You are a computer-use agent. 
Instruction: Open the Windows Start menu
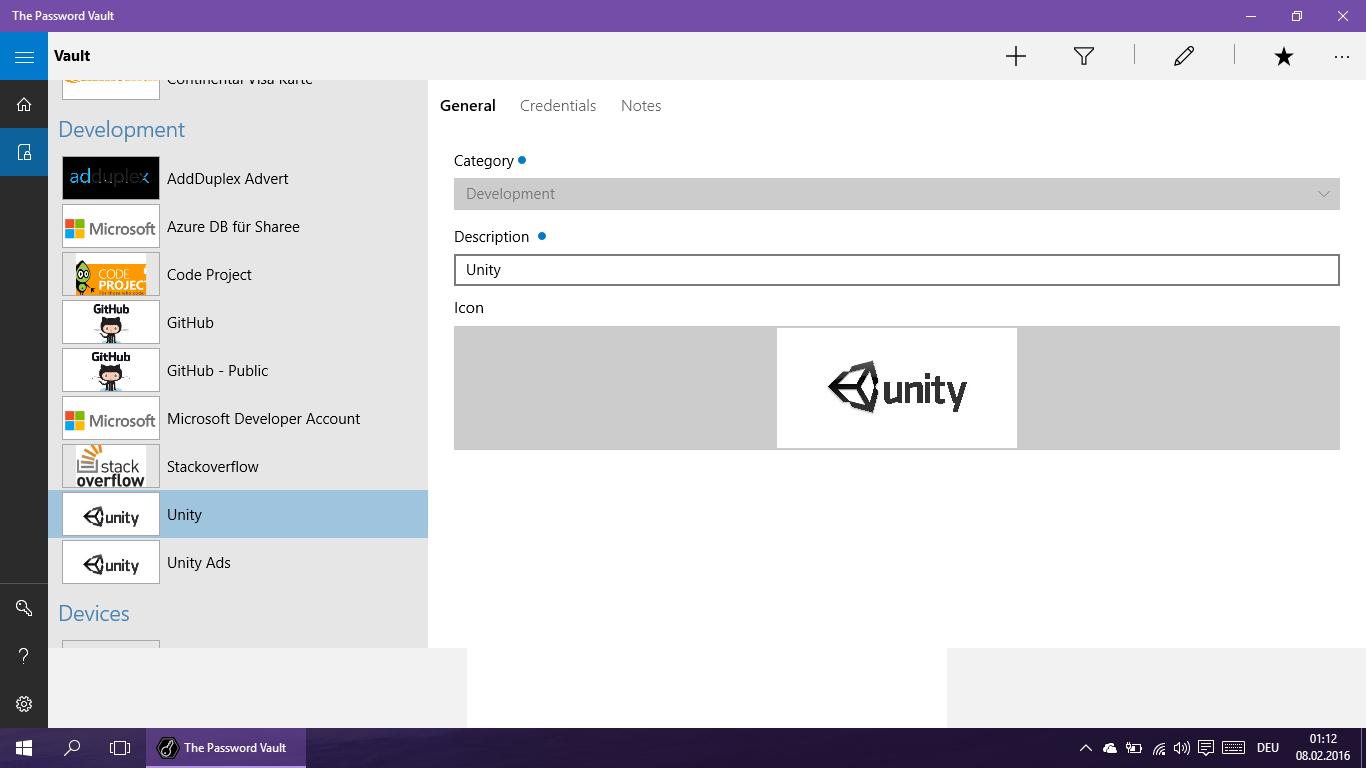[x=24, y=748]
